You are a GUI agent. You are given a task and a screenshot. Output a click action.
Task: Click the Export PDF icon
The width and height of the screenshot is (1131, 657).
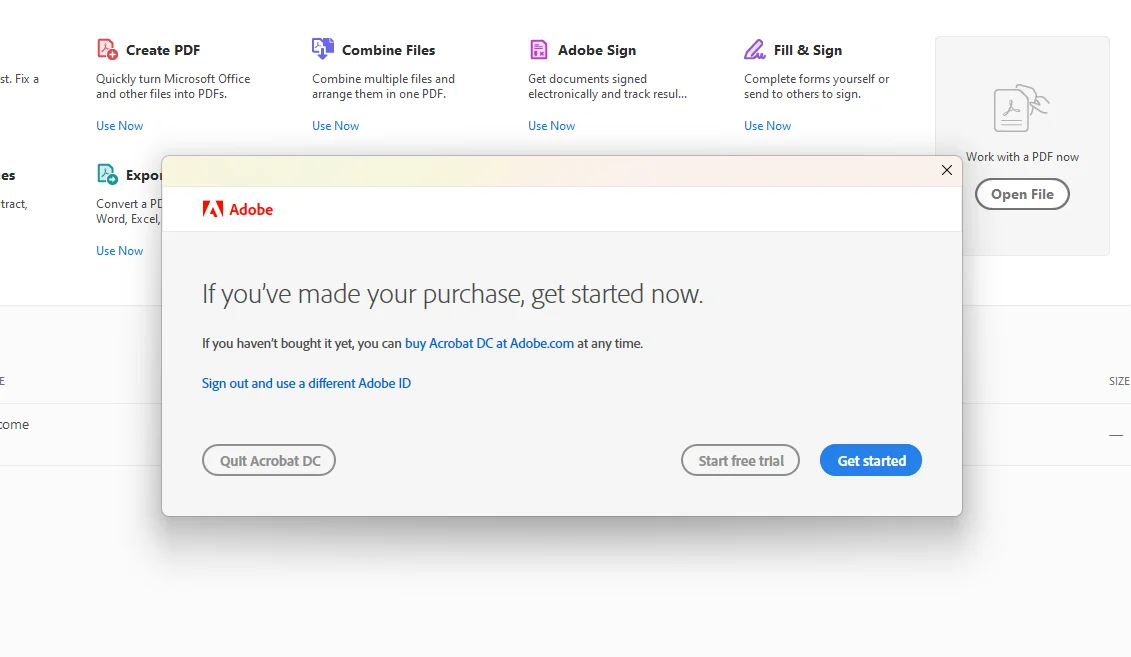coord(107,174)
